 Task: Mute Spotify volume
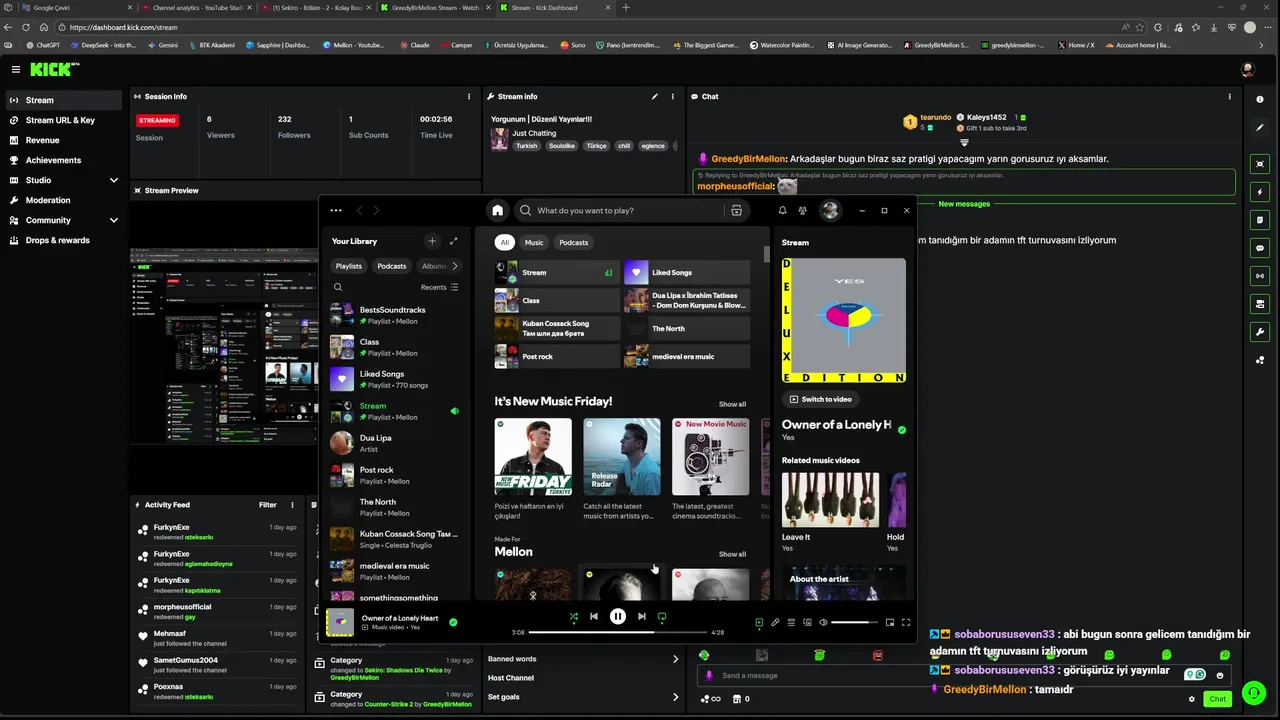point(823,622)
